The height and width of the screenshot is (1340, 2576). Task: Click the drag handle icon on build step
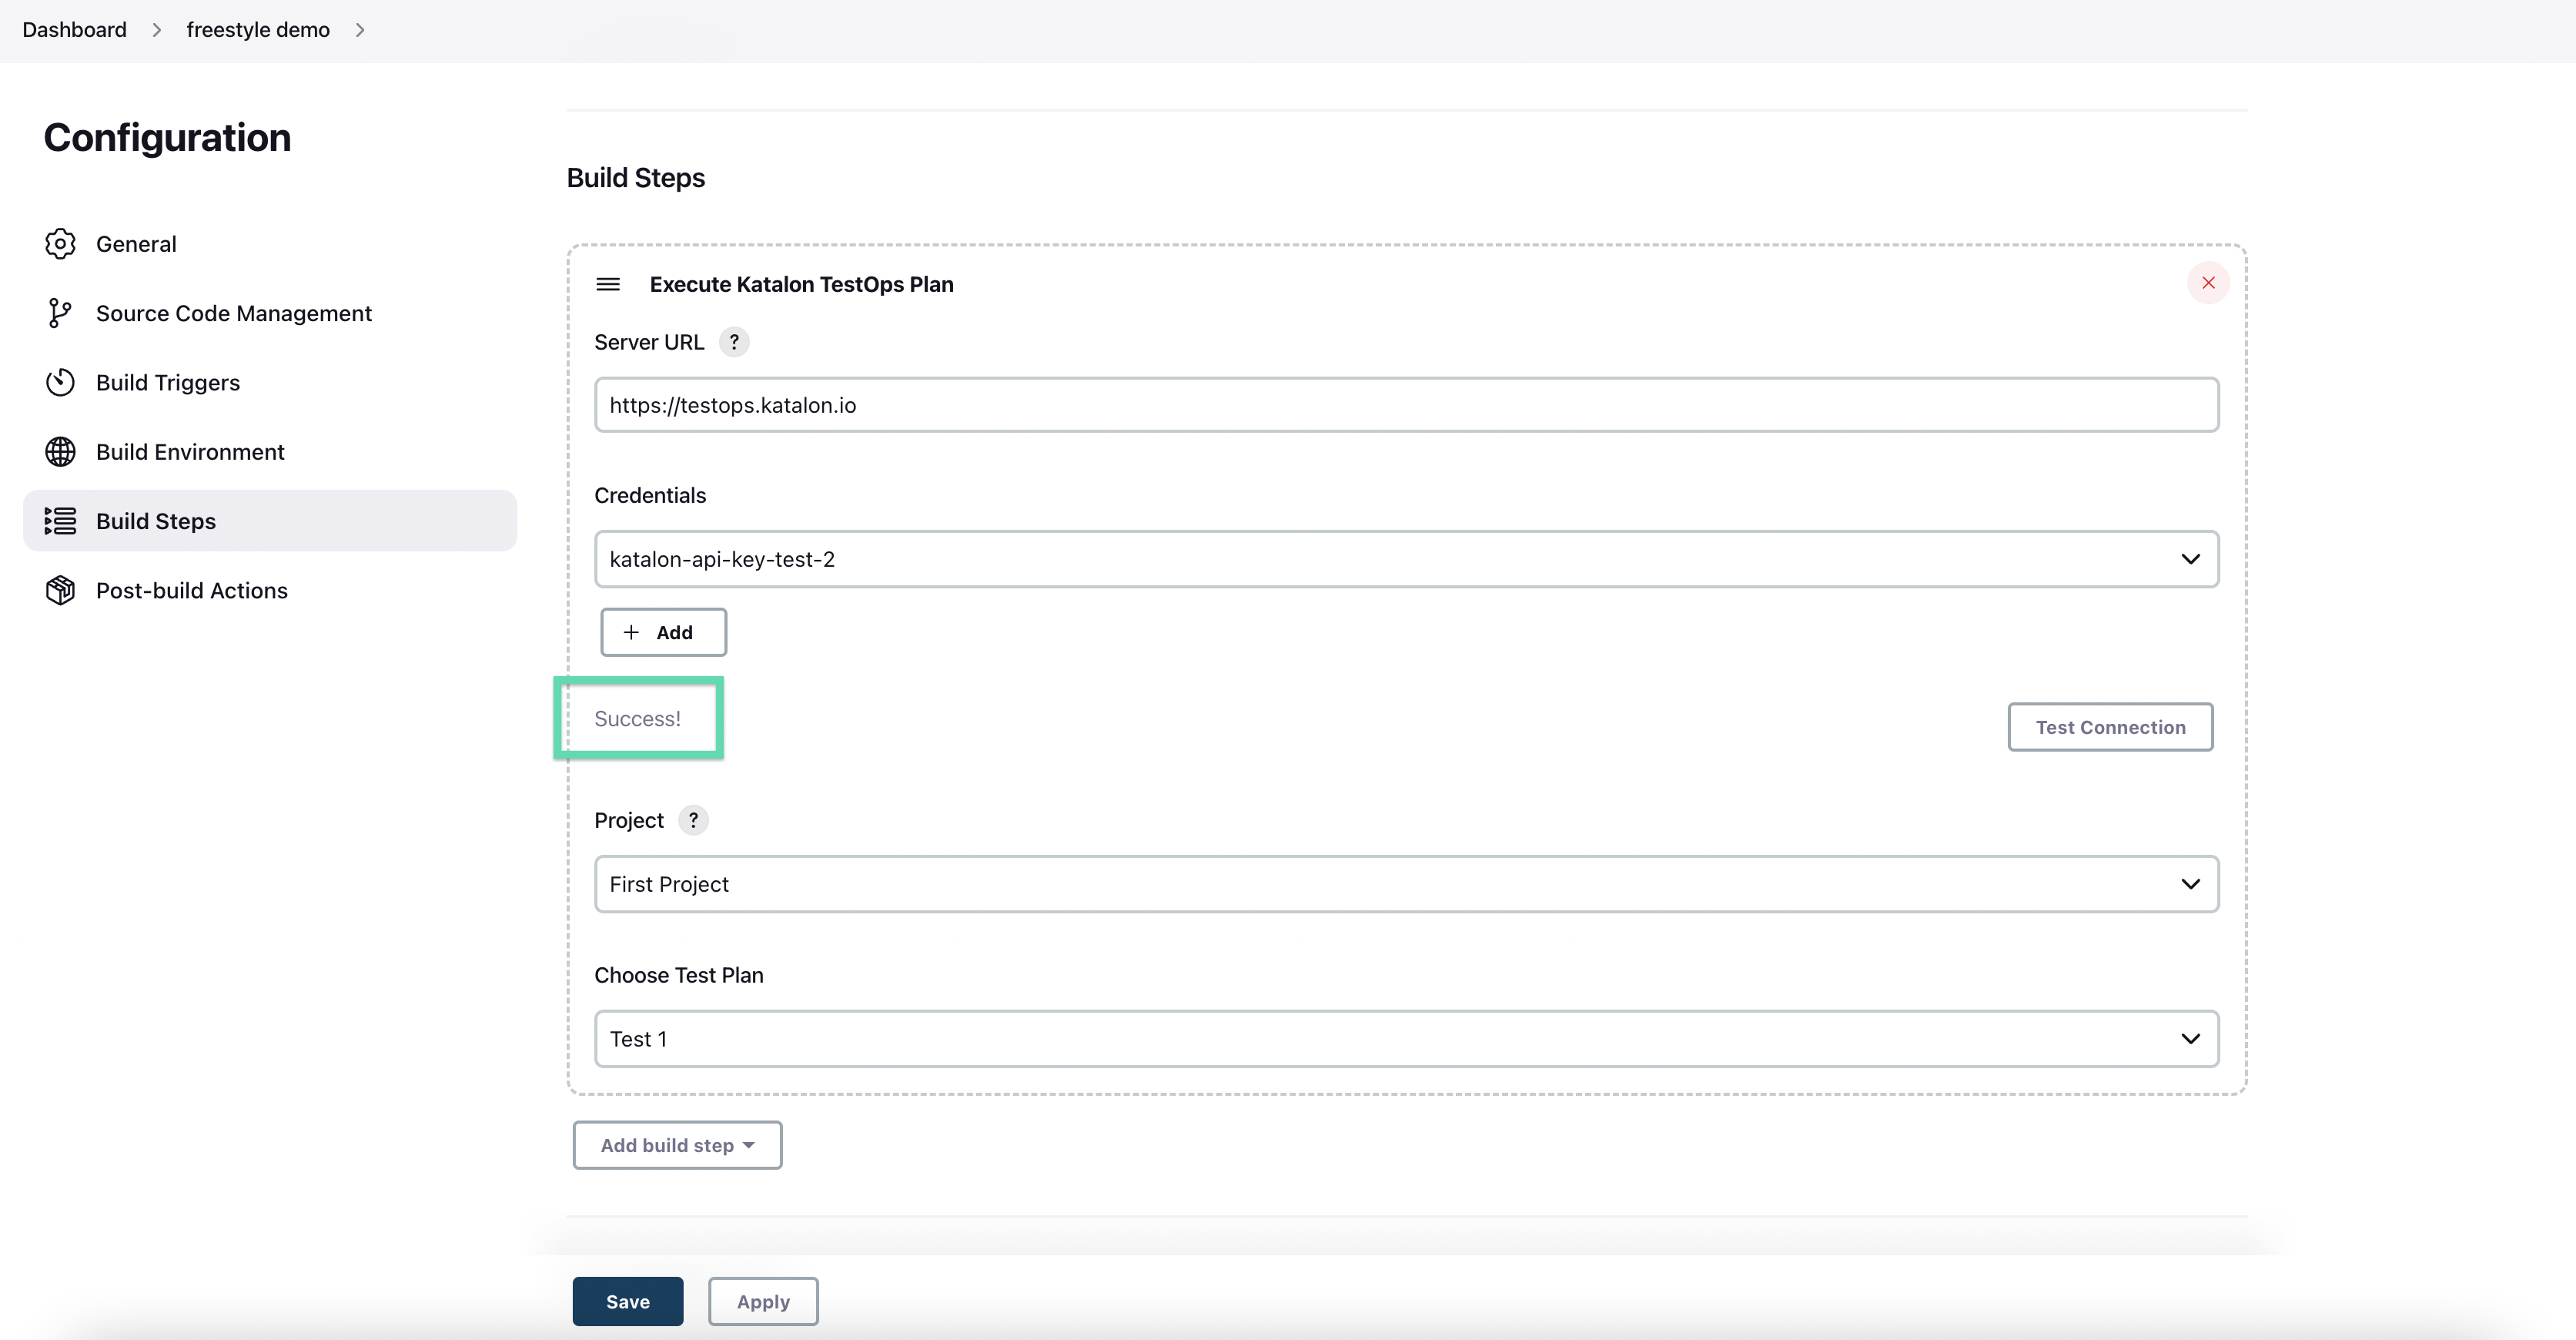[608, 283]
